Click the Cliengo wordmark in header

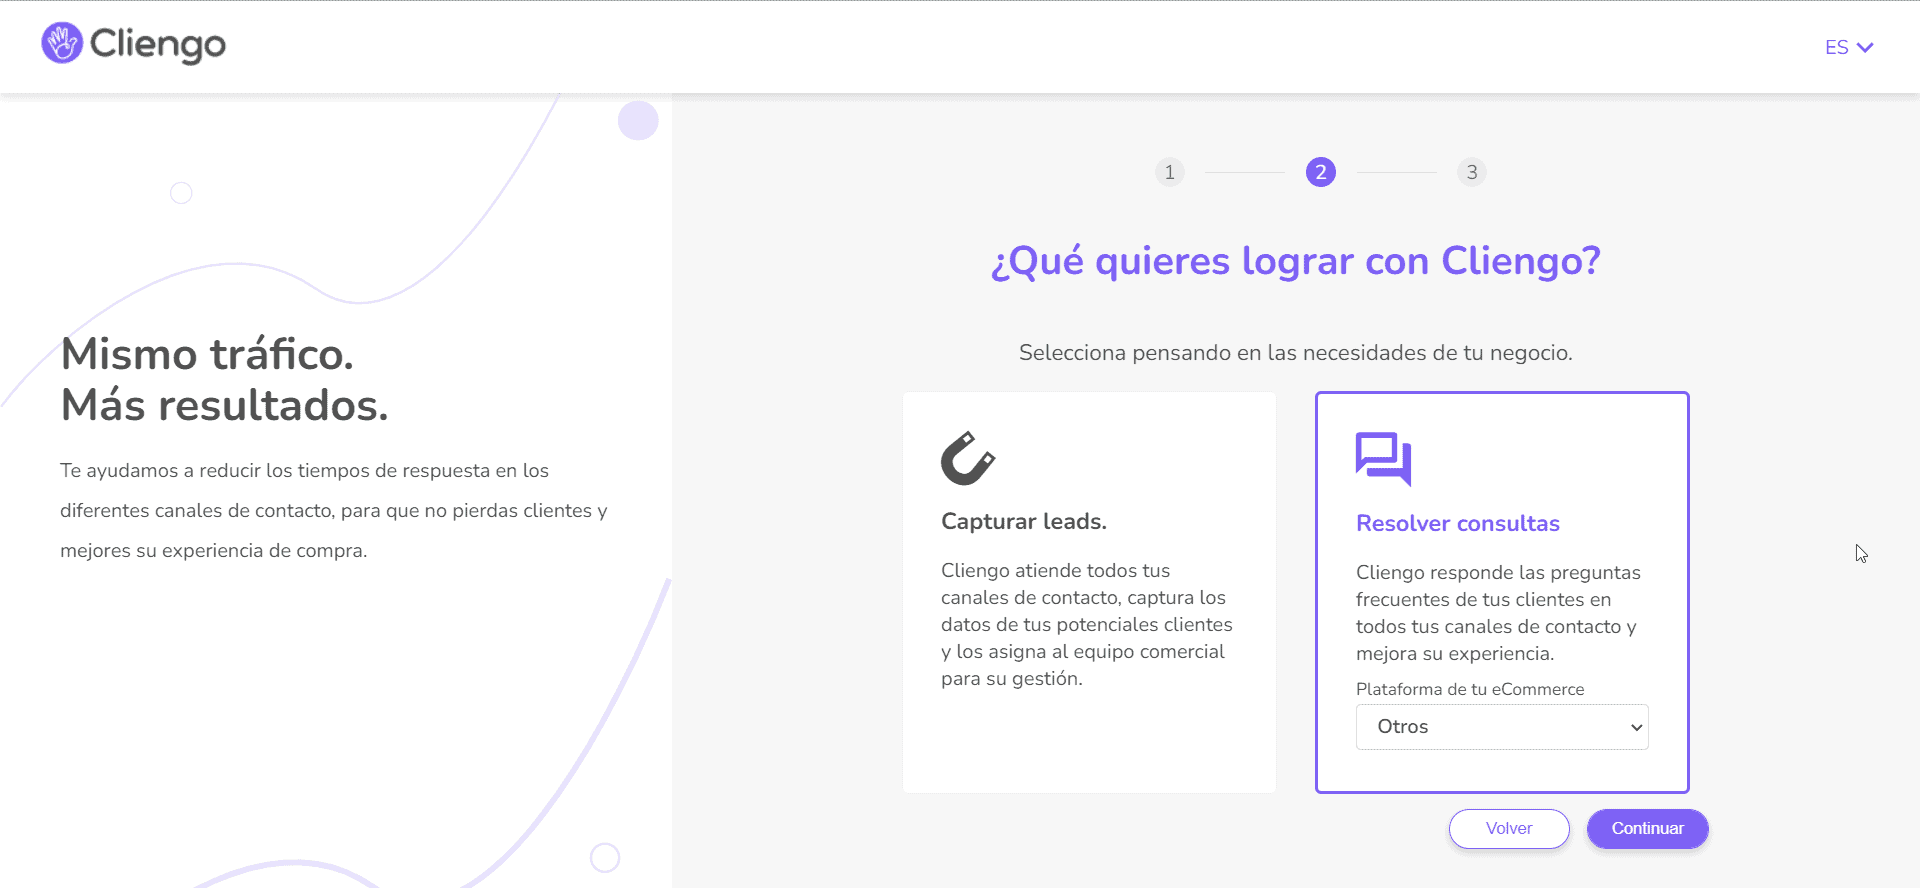pyautogui.click(x=158, y=44)
